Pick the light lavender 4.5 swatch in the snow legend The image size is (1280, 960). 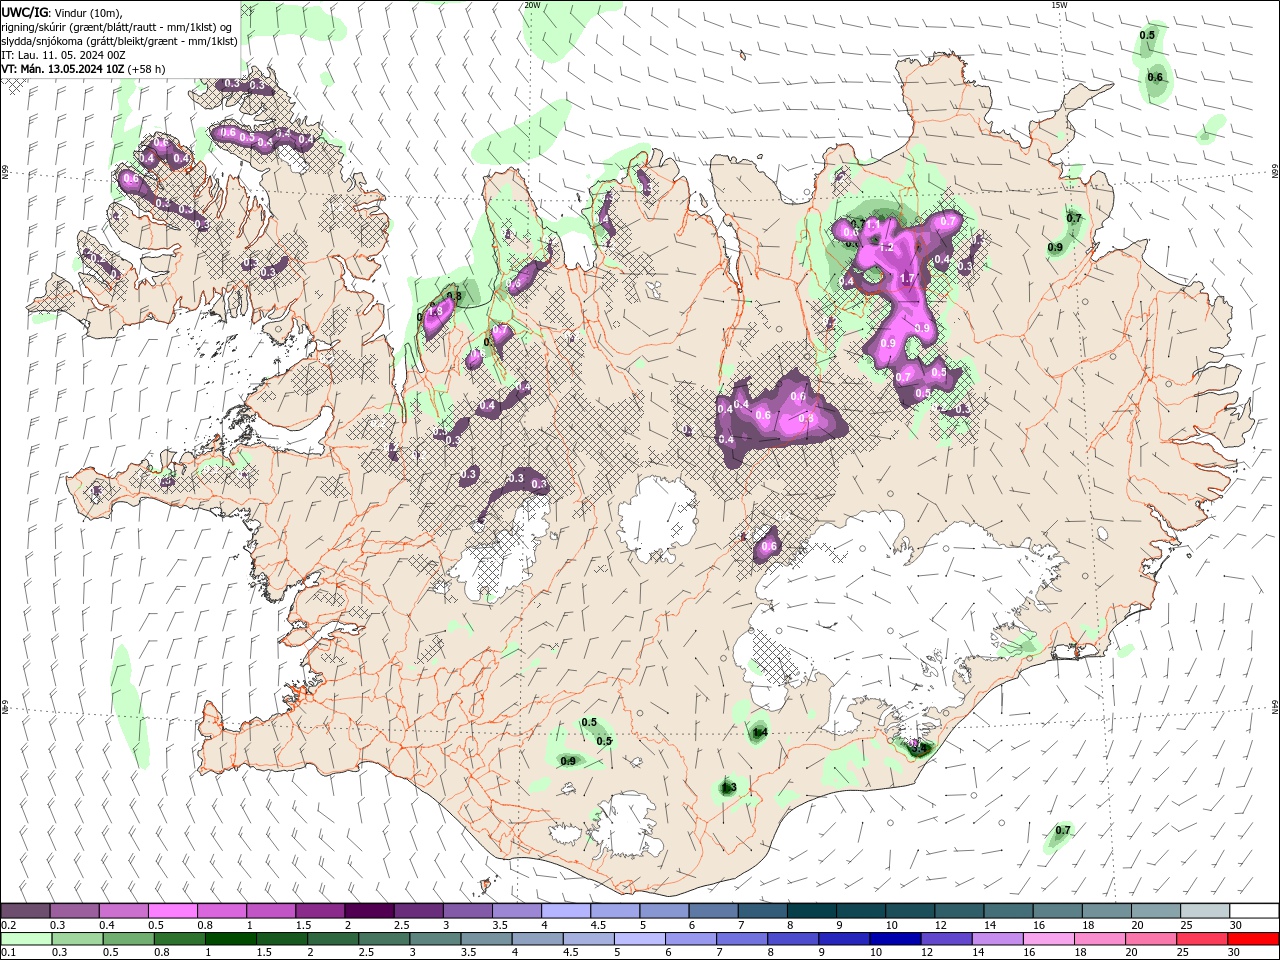(615, 911)
